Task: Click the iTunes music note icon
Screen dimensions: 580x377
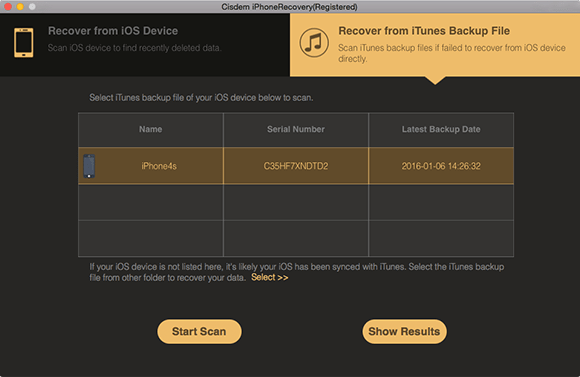Action: [314, 43]
